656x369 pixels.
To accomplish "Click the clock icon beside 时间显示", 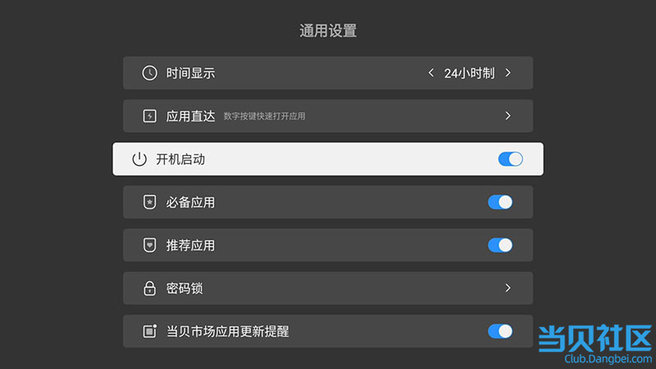I will pyautogui.click(x=149, y=73).
